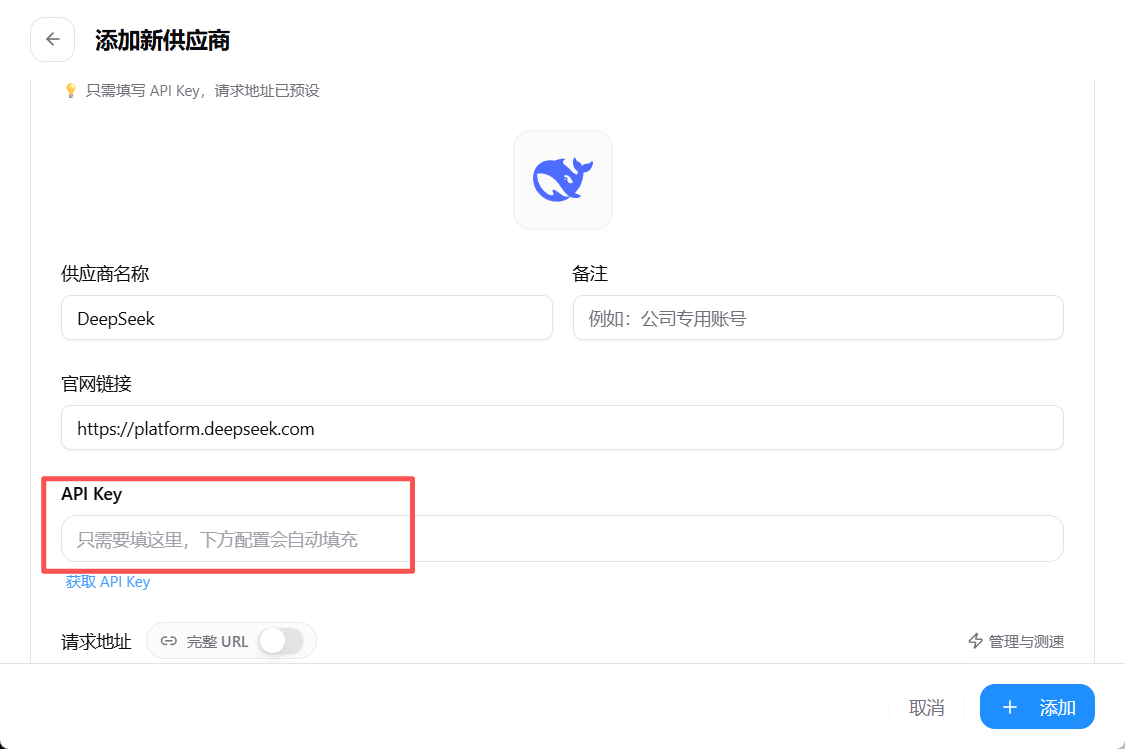
Task: Toggle the 完整 URL switch
Action: [x=281, y=641]
